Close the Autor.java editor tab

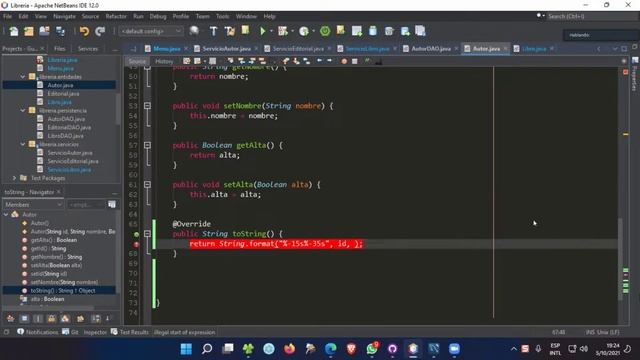pyautogui.click(x=506, y=49)
